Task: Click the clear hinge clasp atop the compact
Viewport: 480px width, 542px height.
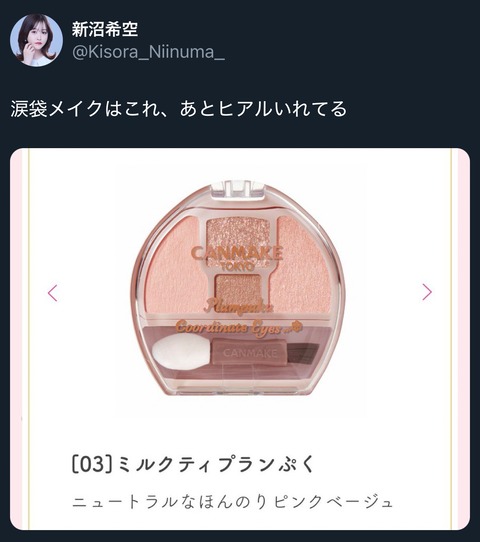Action: [x=237, y=190]
